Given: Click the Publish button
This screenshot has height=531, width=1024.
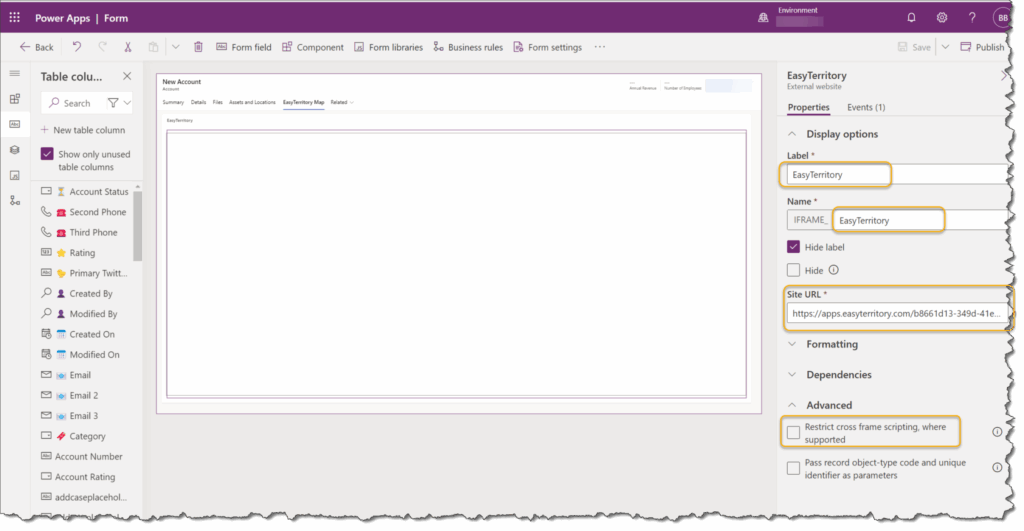Looking at the screenshot, I should click(983, 46).
